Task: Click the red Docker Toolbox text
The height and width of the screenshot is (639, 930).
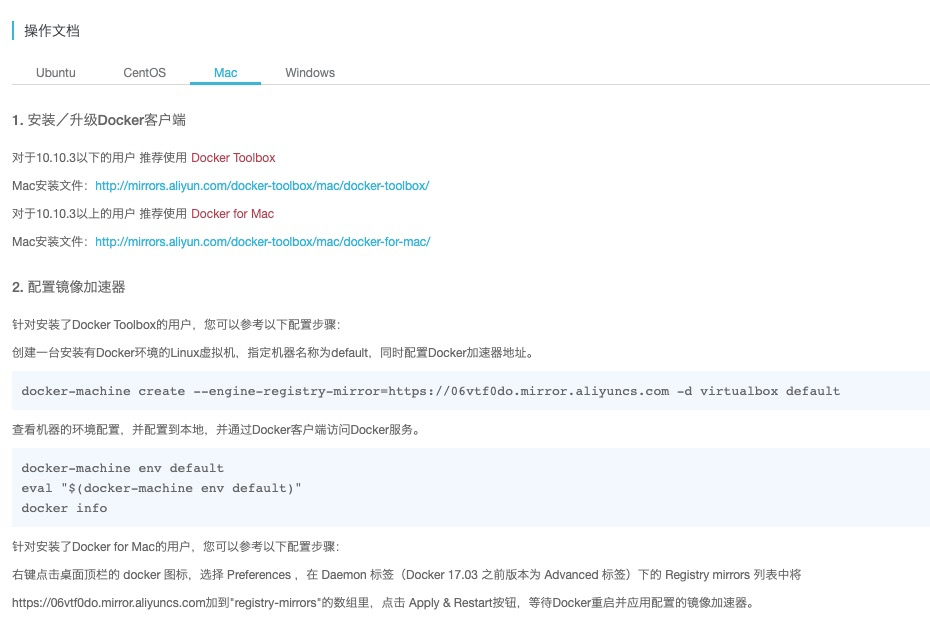Action: coord(233,158)
